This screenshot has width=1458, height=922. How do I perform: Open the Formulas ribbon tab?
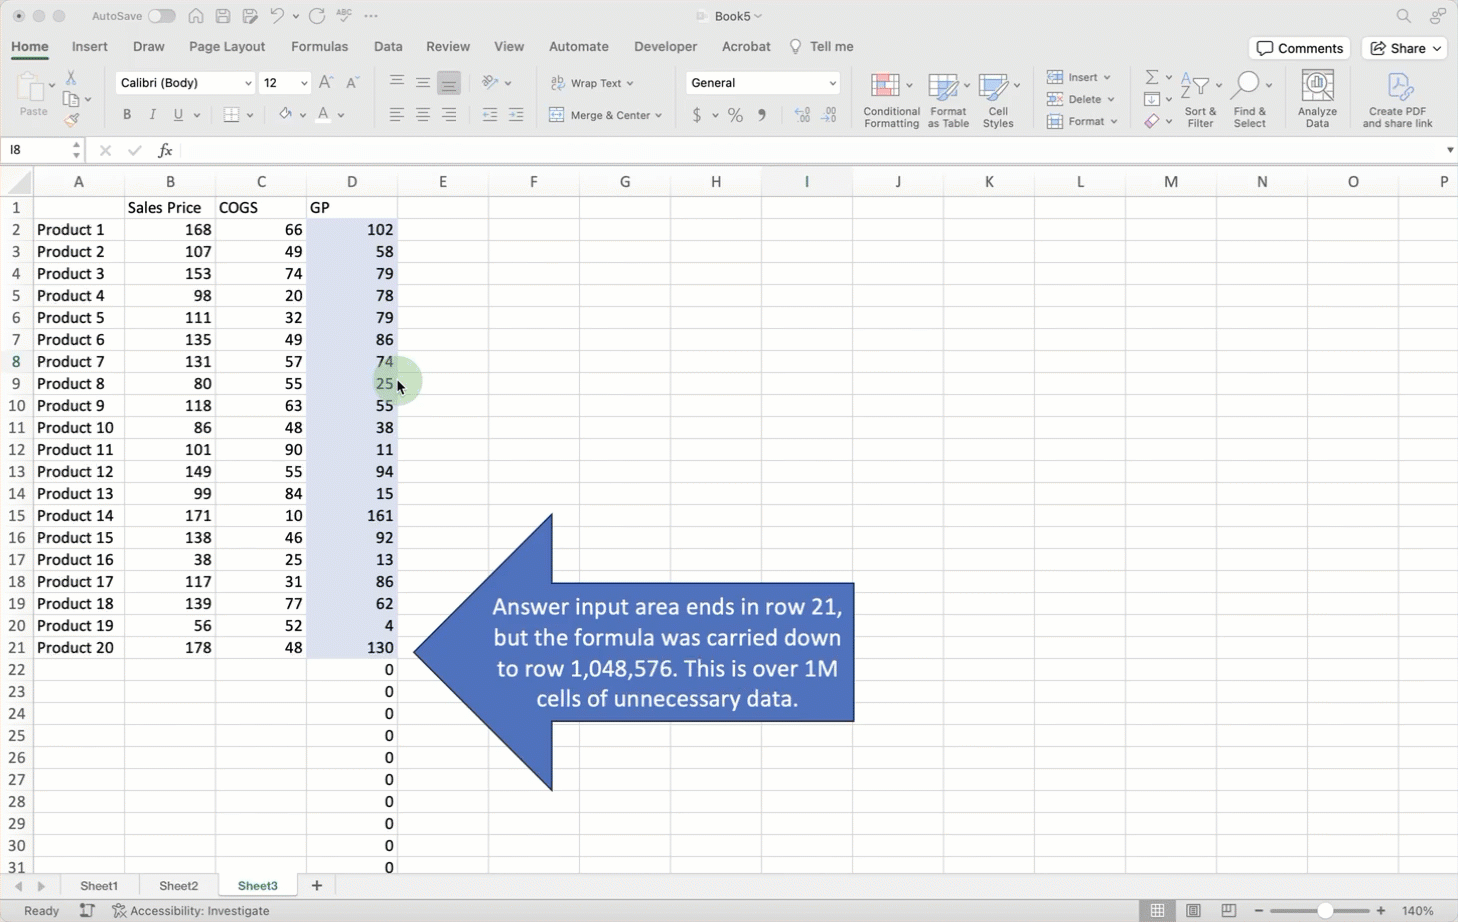click(x=319, y=47)
